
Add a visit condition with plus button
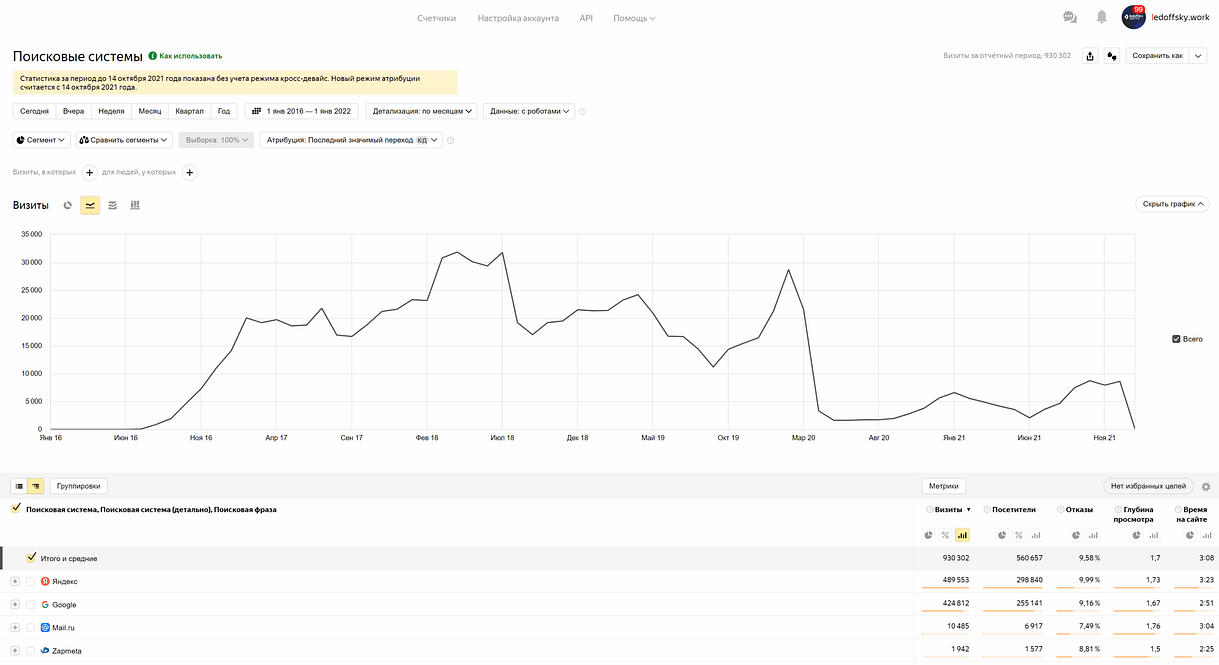[89, 172]
